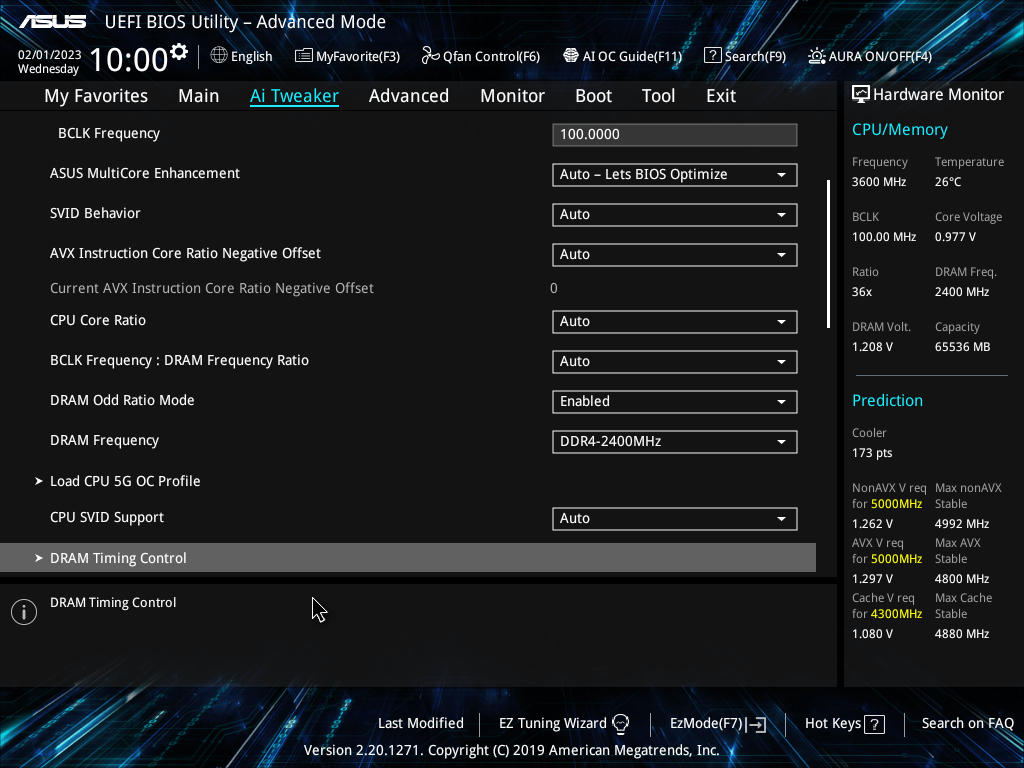Click the DRAM Odd Ratio Mode label

click(122, 400)
